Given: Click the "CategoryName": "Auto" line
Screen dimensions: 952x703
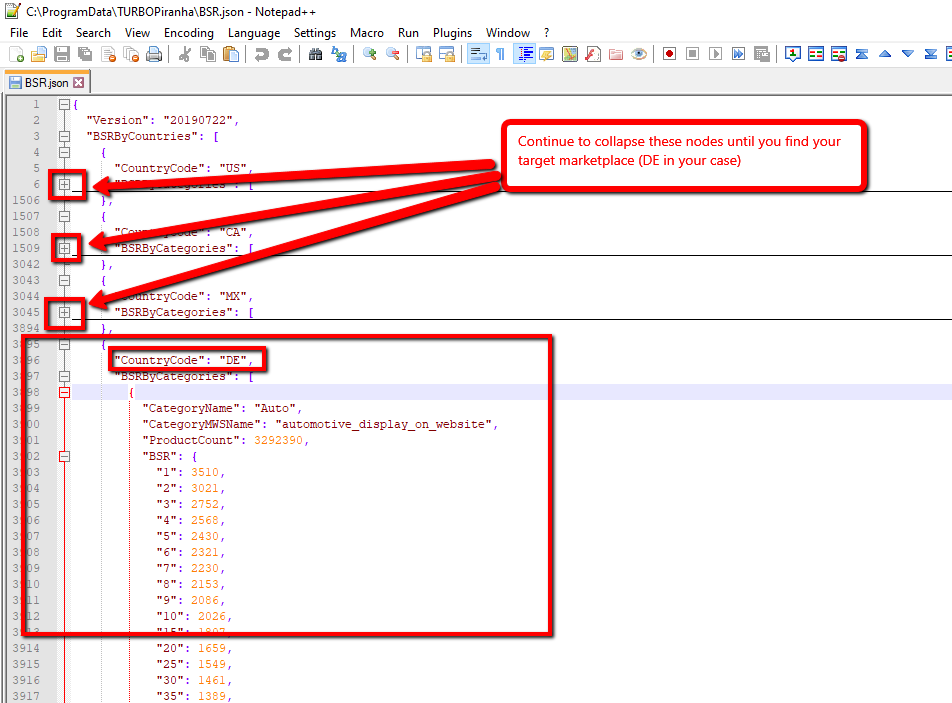Looking at the screenshot, I should coord(222,409).
